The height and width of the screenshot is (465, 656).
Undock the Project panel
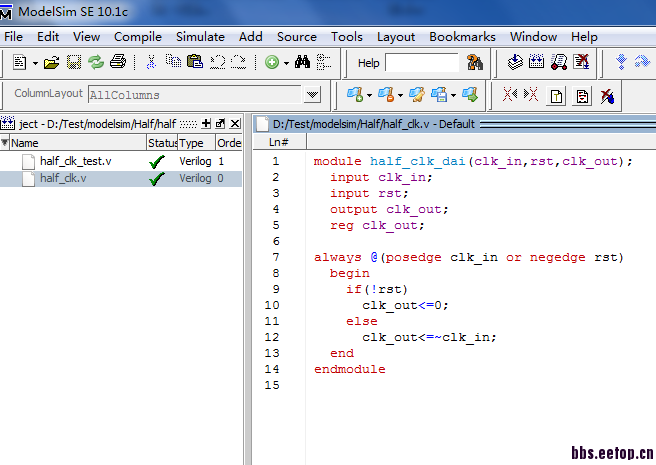click(x=221, y=123)
